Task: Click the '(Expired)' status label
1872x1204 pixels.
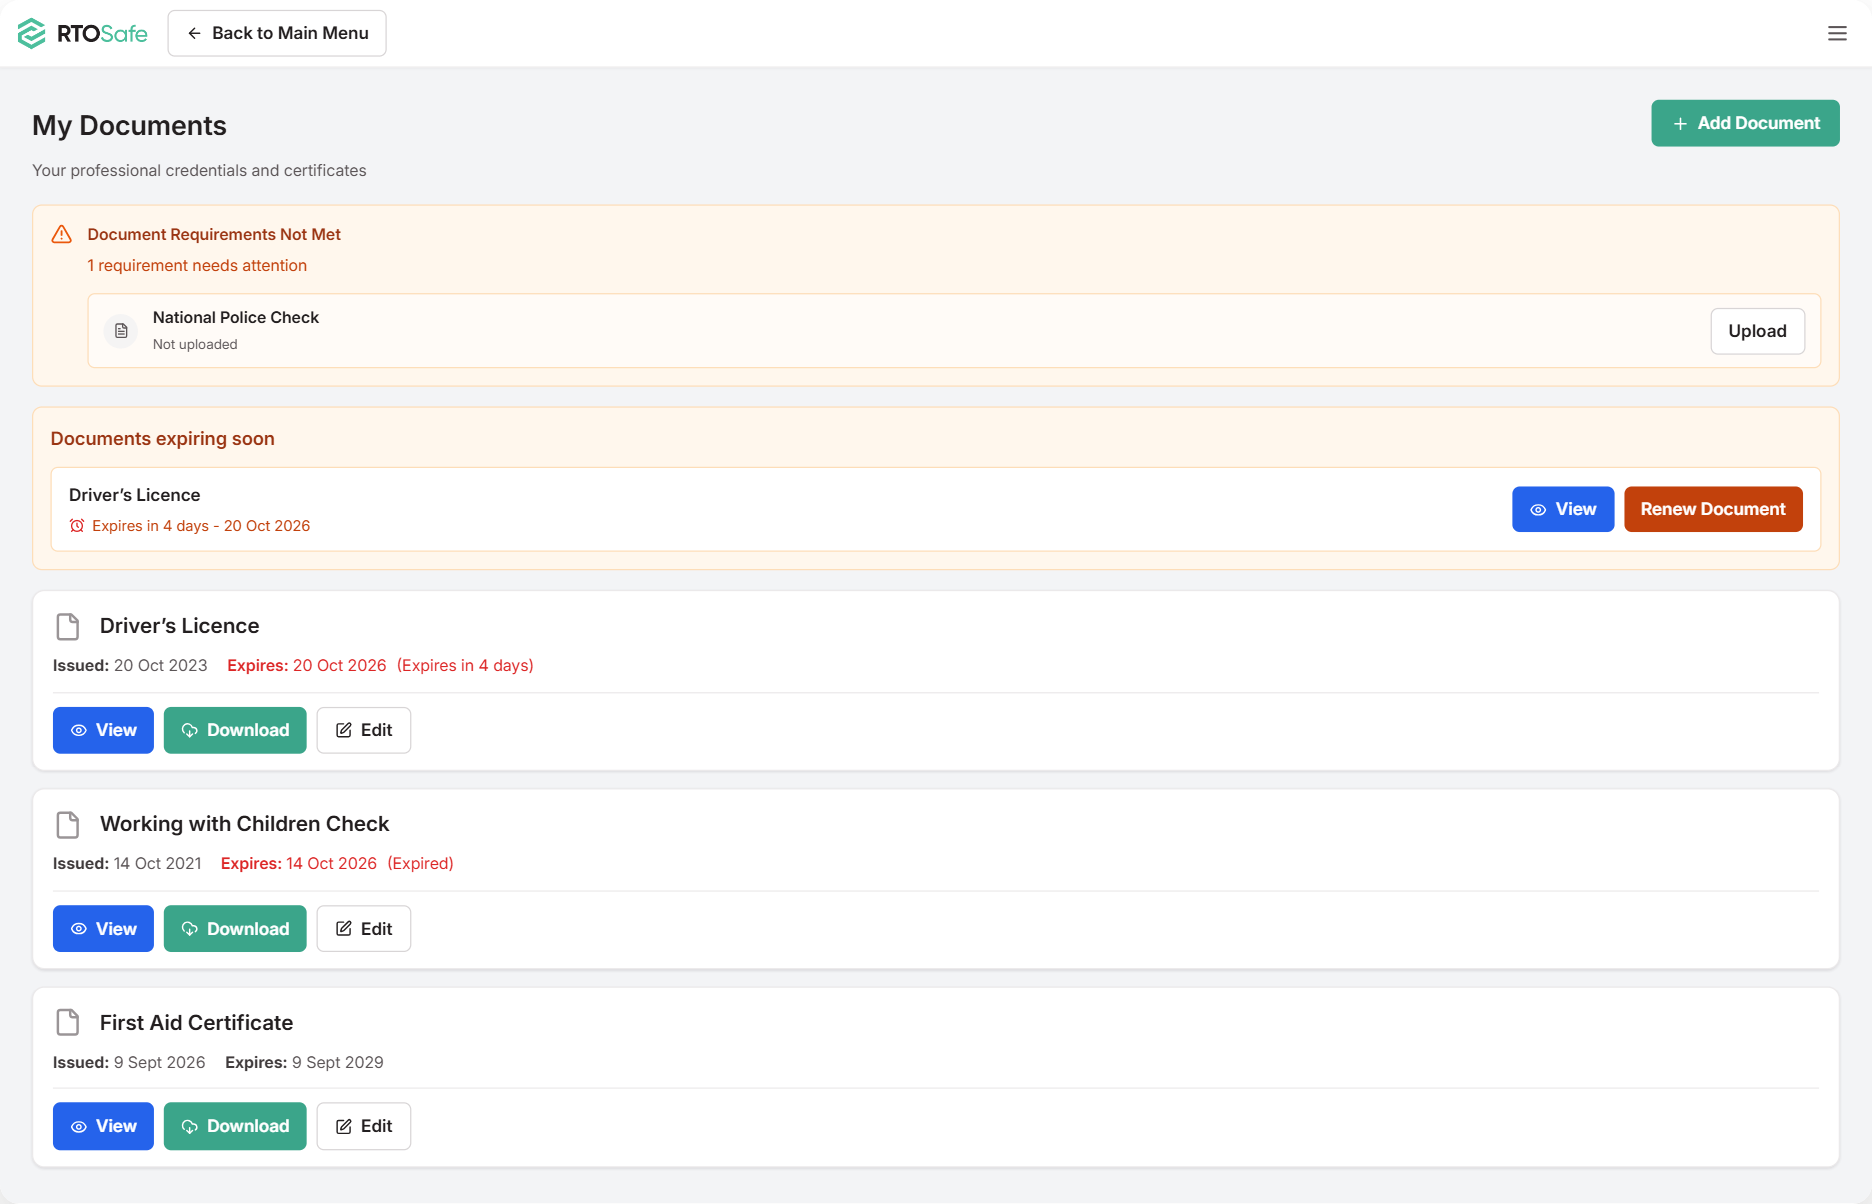Action: (420, 863)
